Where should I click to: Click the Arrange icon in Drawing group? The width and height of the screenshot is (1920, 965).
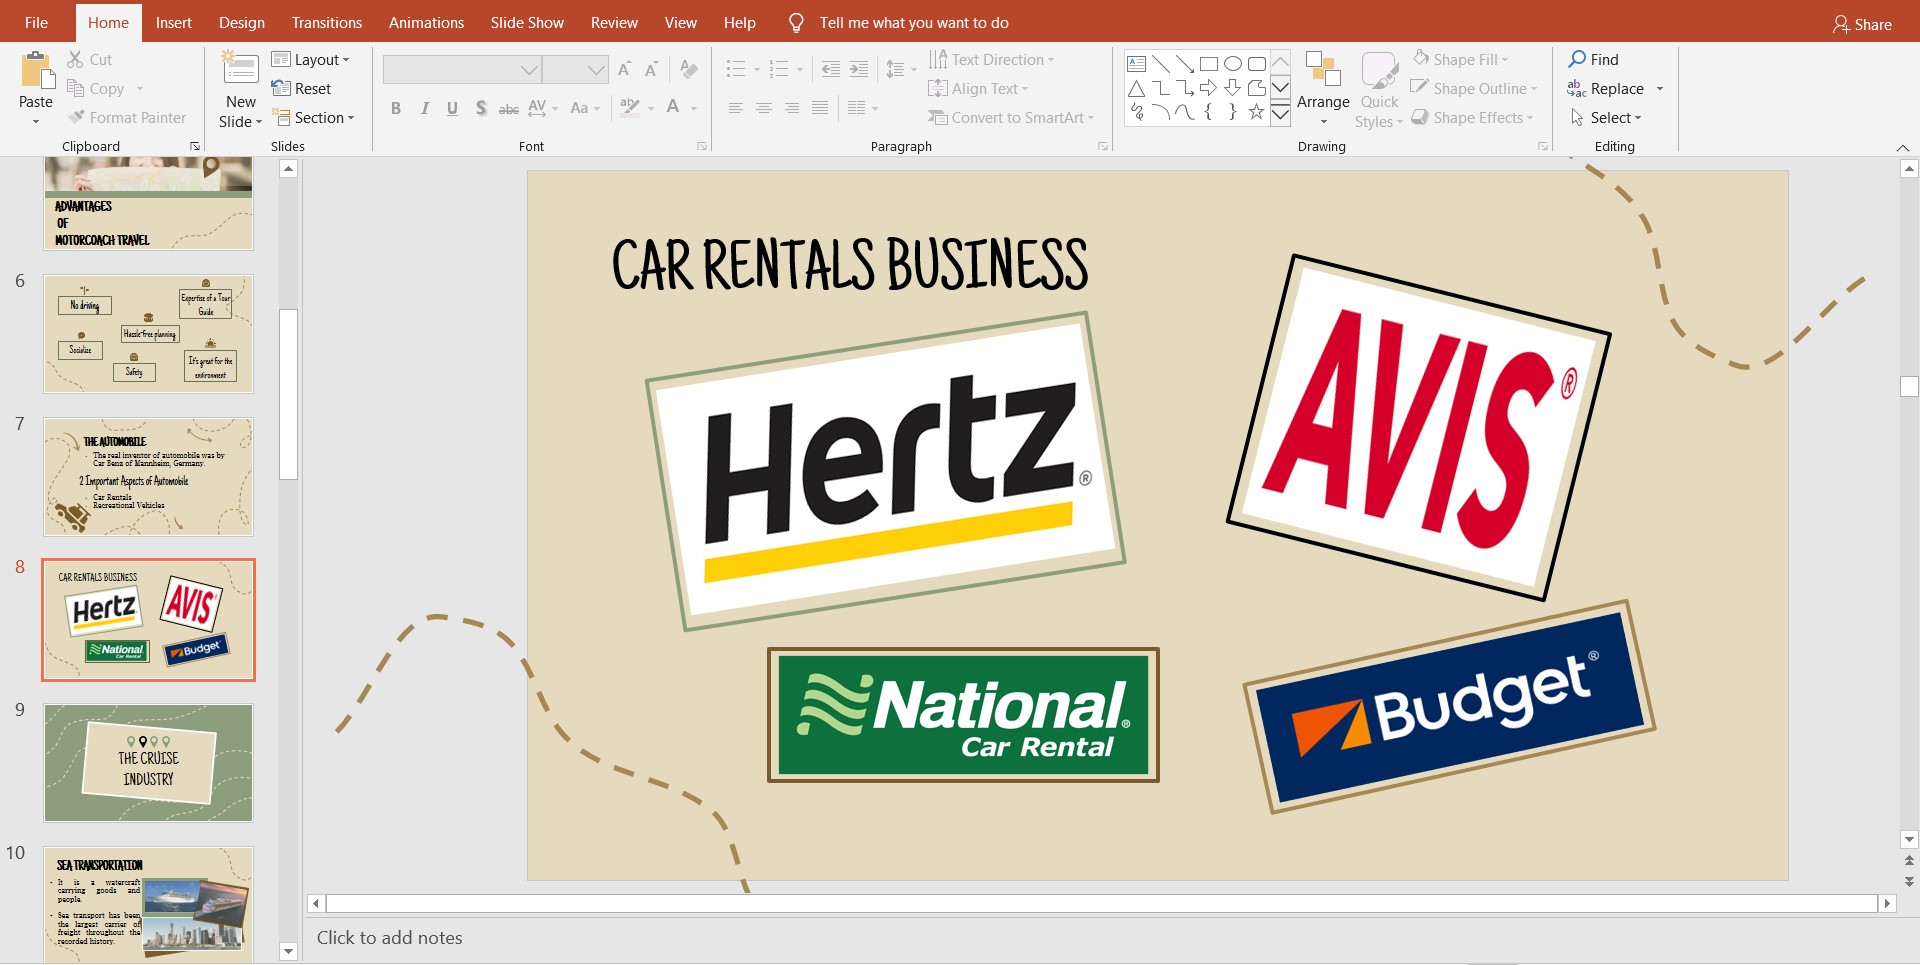click(1322, 72)
